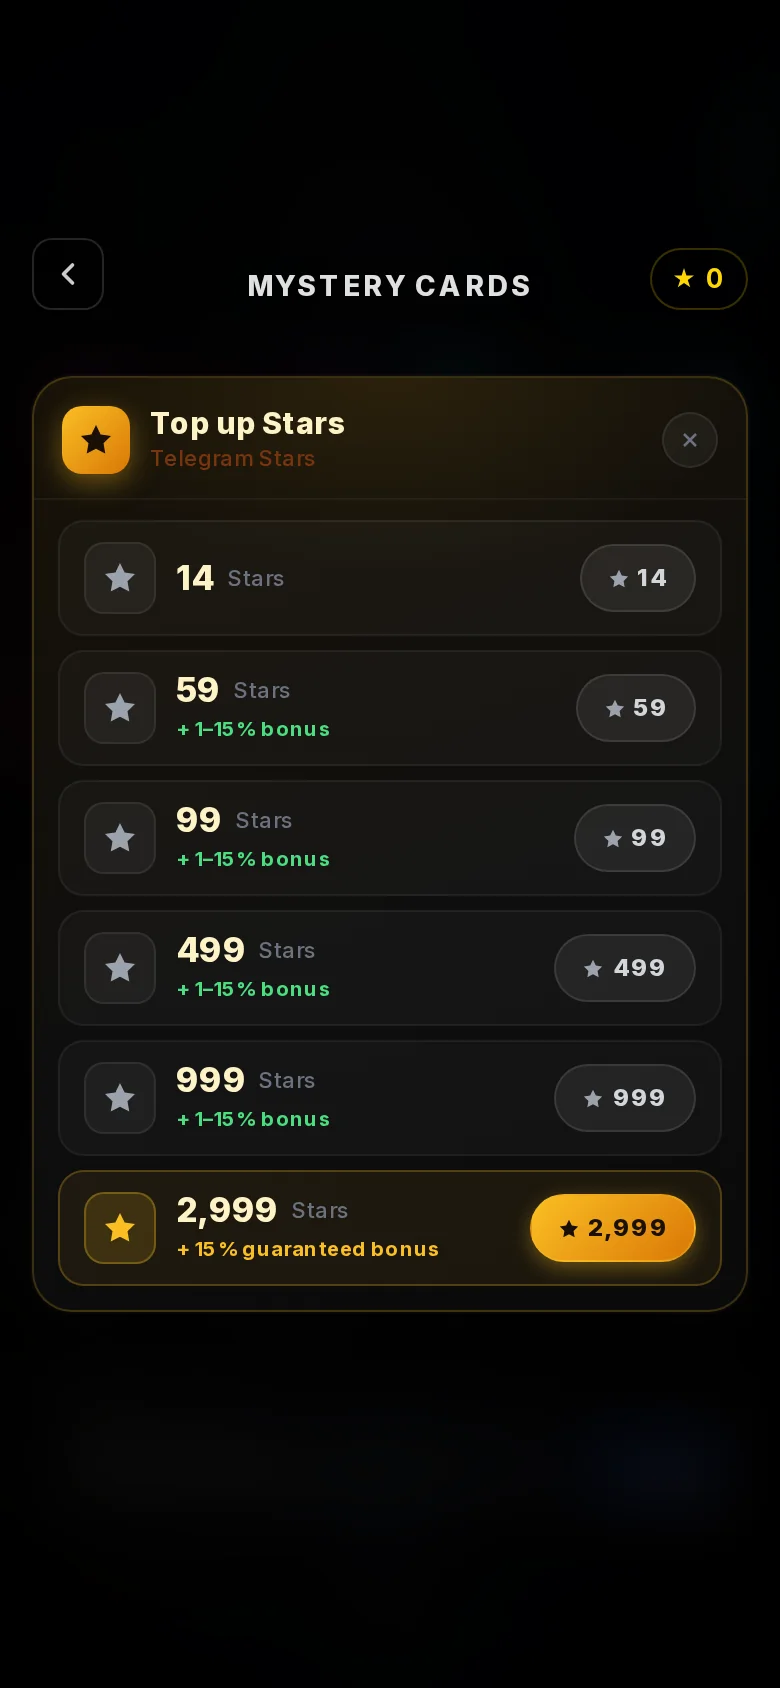Click the star icon beside 99 Stars
The height and width of the screenshot is (1688, 780).
coord(120,838)
